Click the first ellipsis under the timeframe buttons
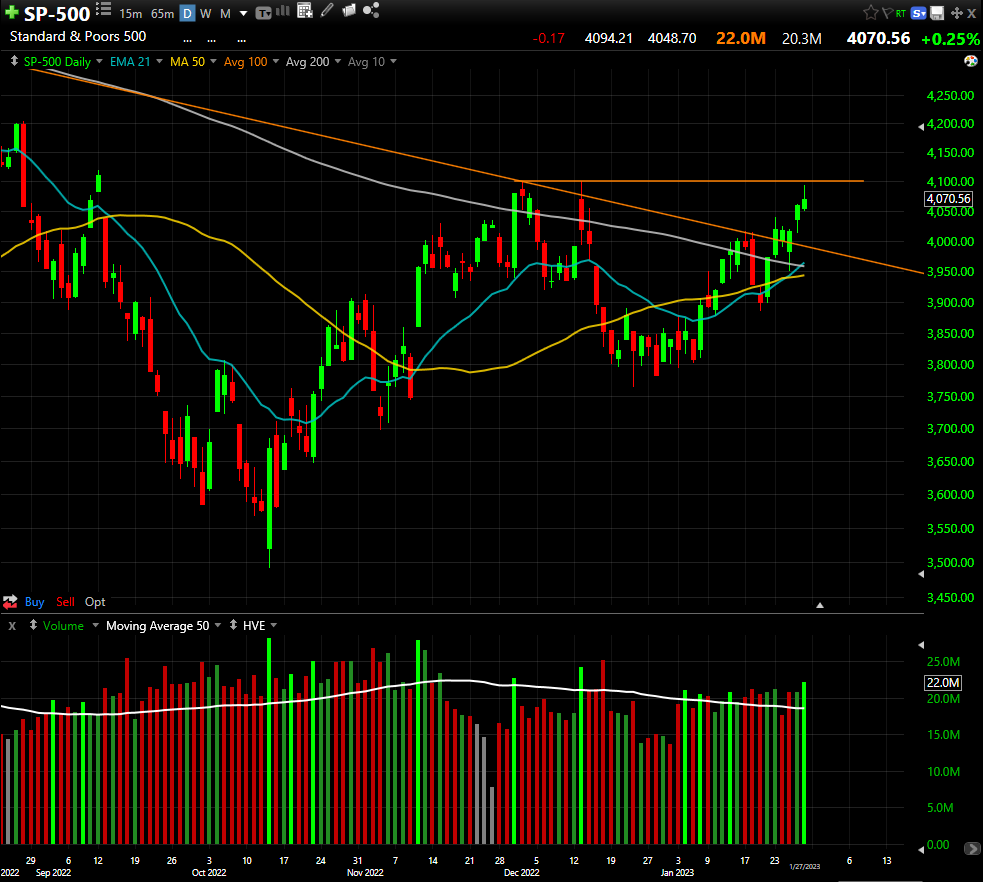Viewport: 983px width, 882px height. point(187,41)
